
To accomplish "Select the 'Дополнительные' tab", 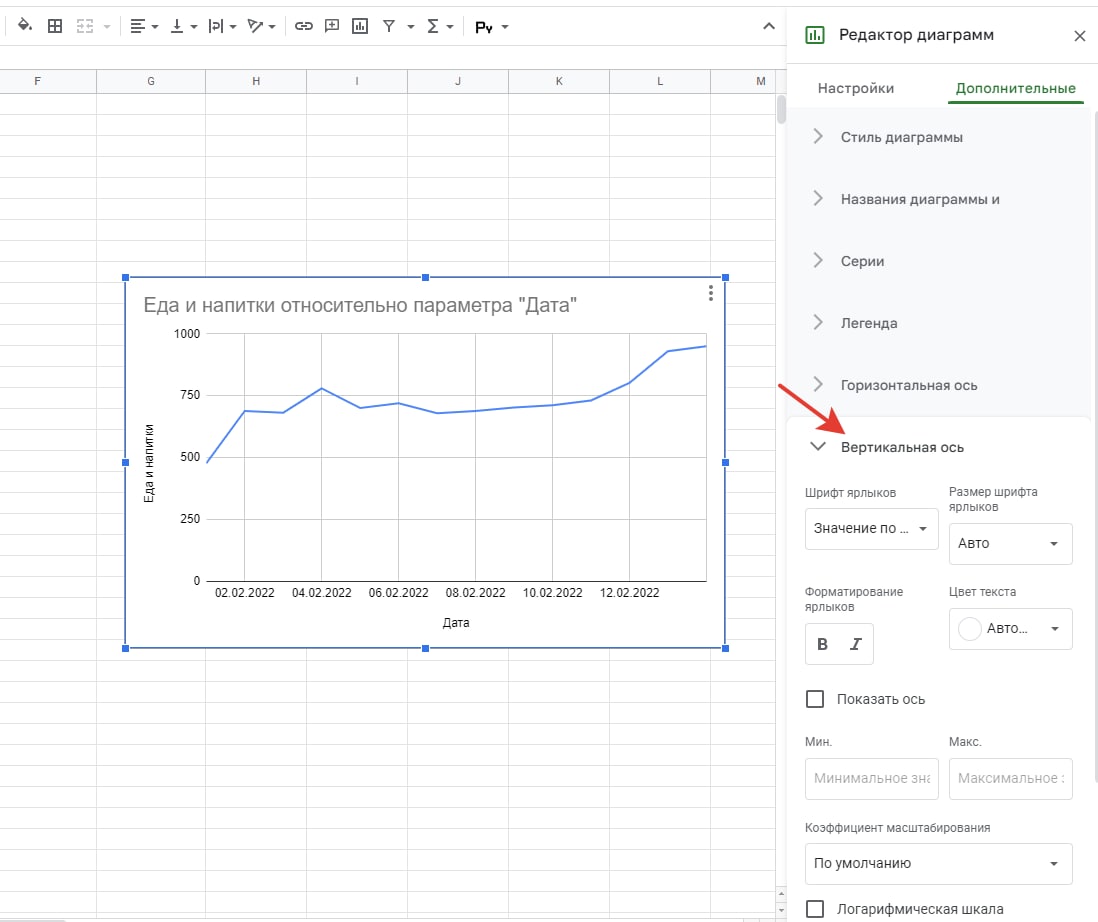I will [1015, 88].
